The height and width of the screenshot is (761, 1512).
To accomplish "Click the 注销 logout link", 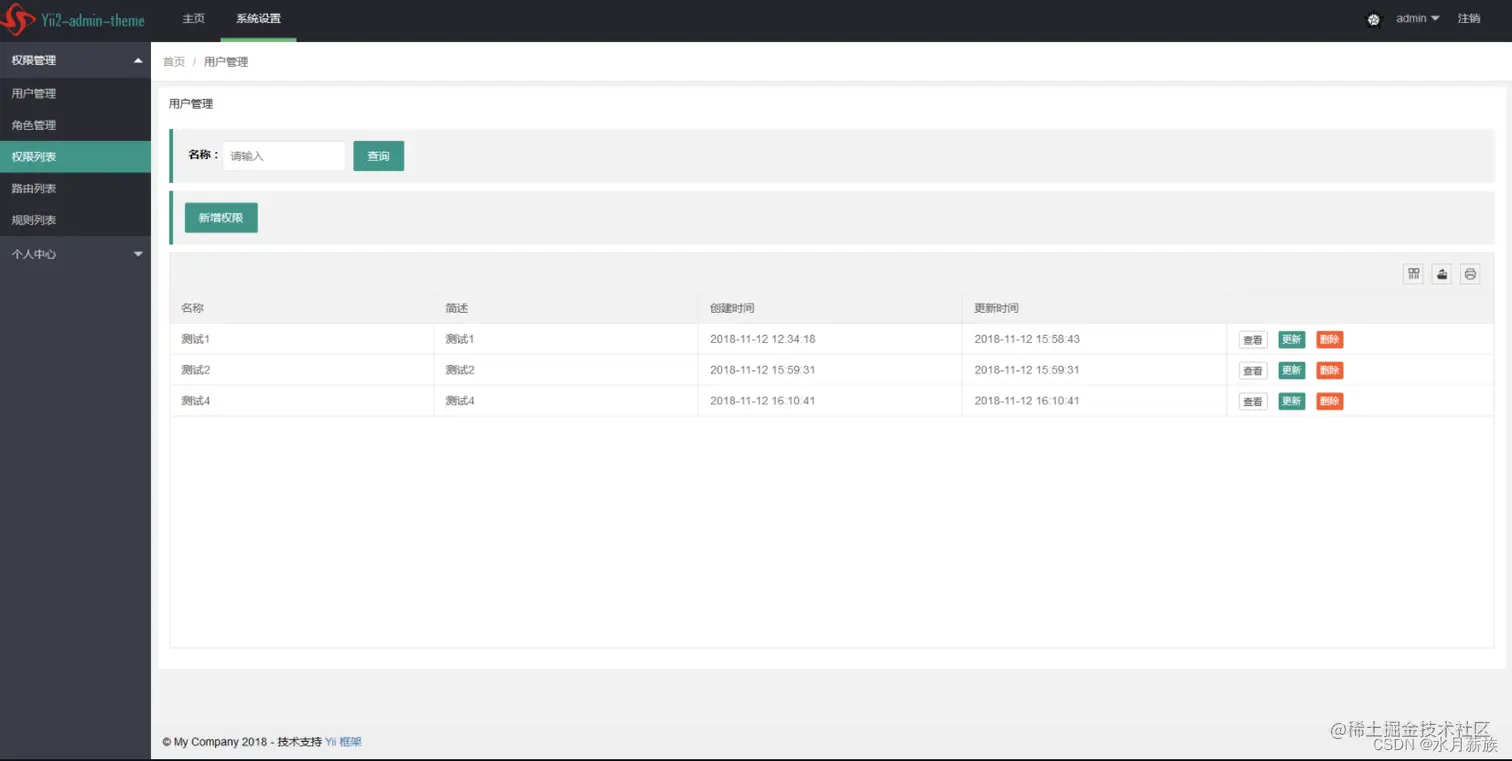I will click(x=1469, y=19).
